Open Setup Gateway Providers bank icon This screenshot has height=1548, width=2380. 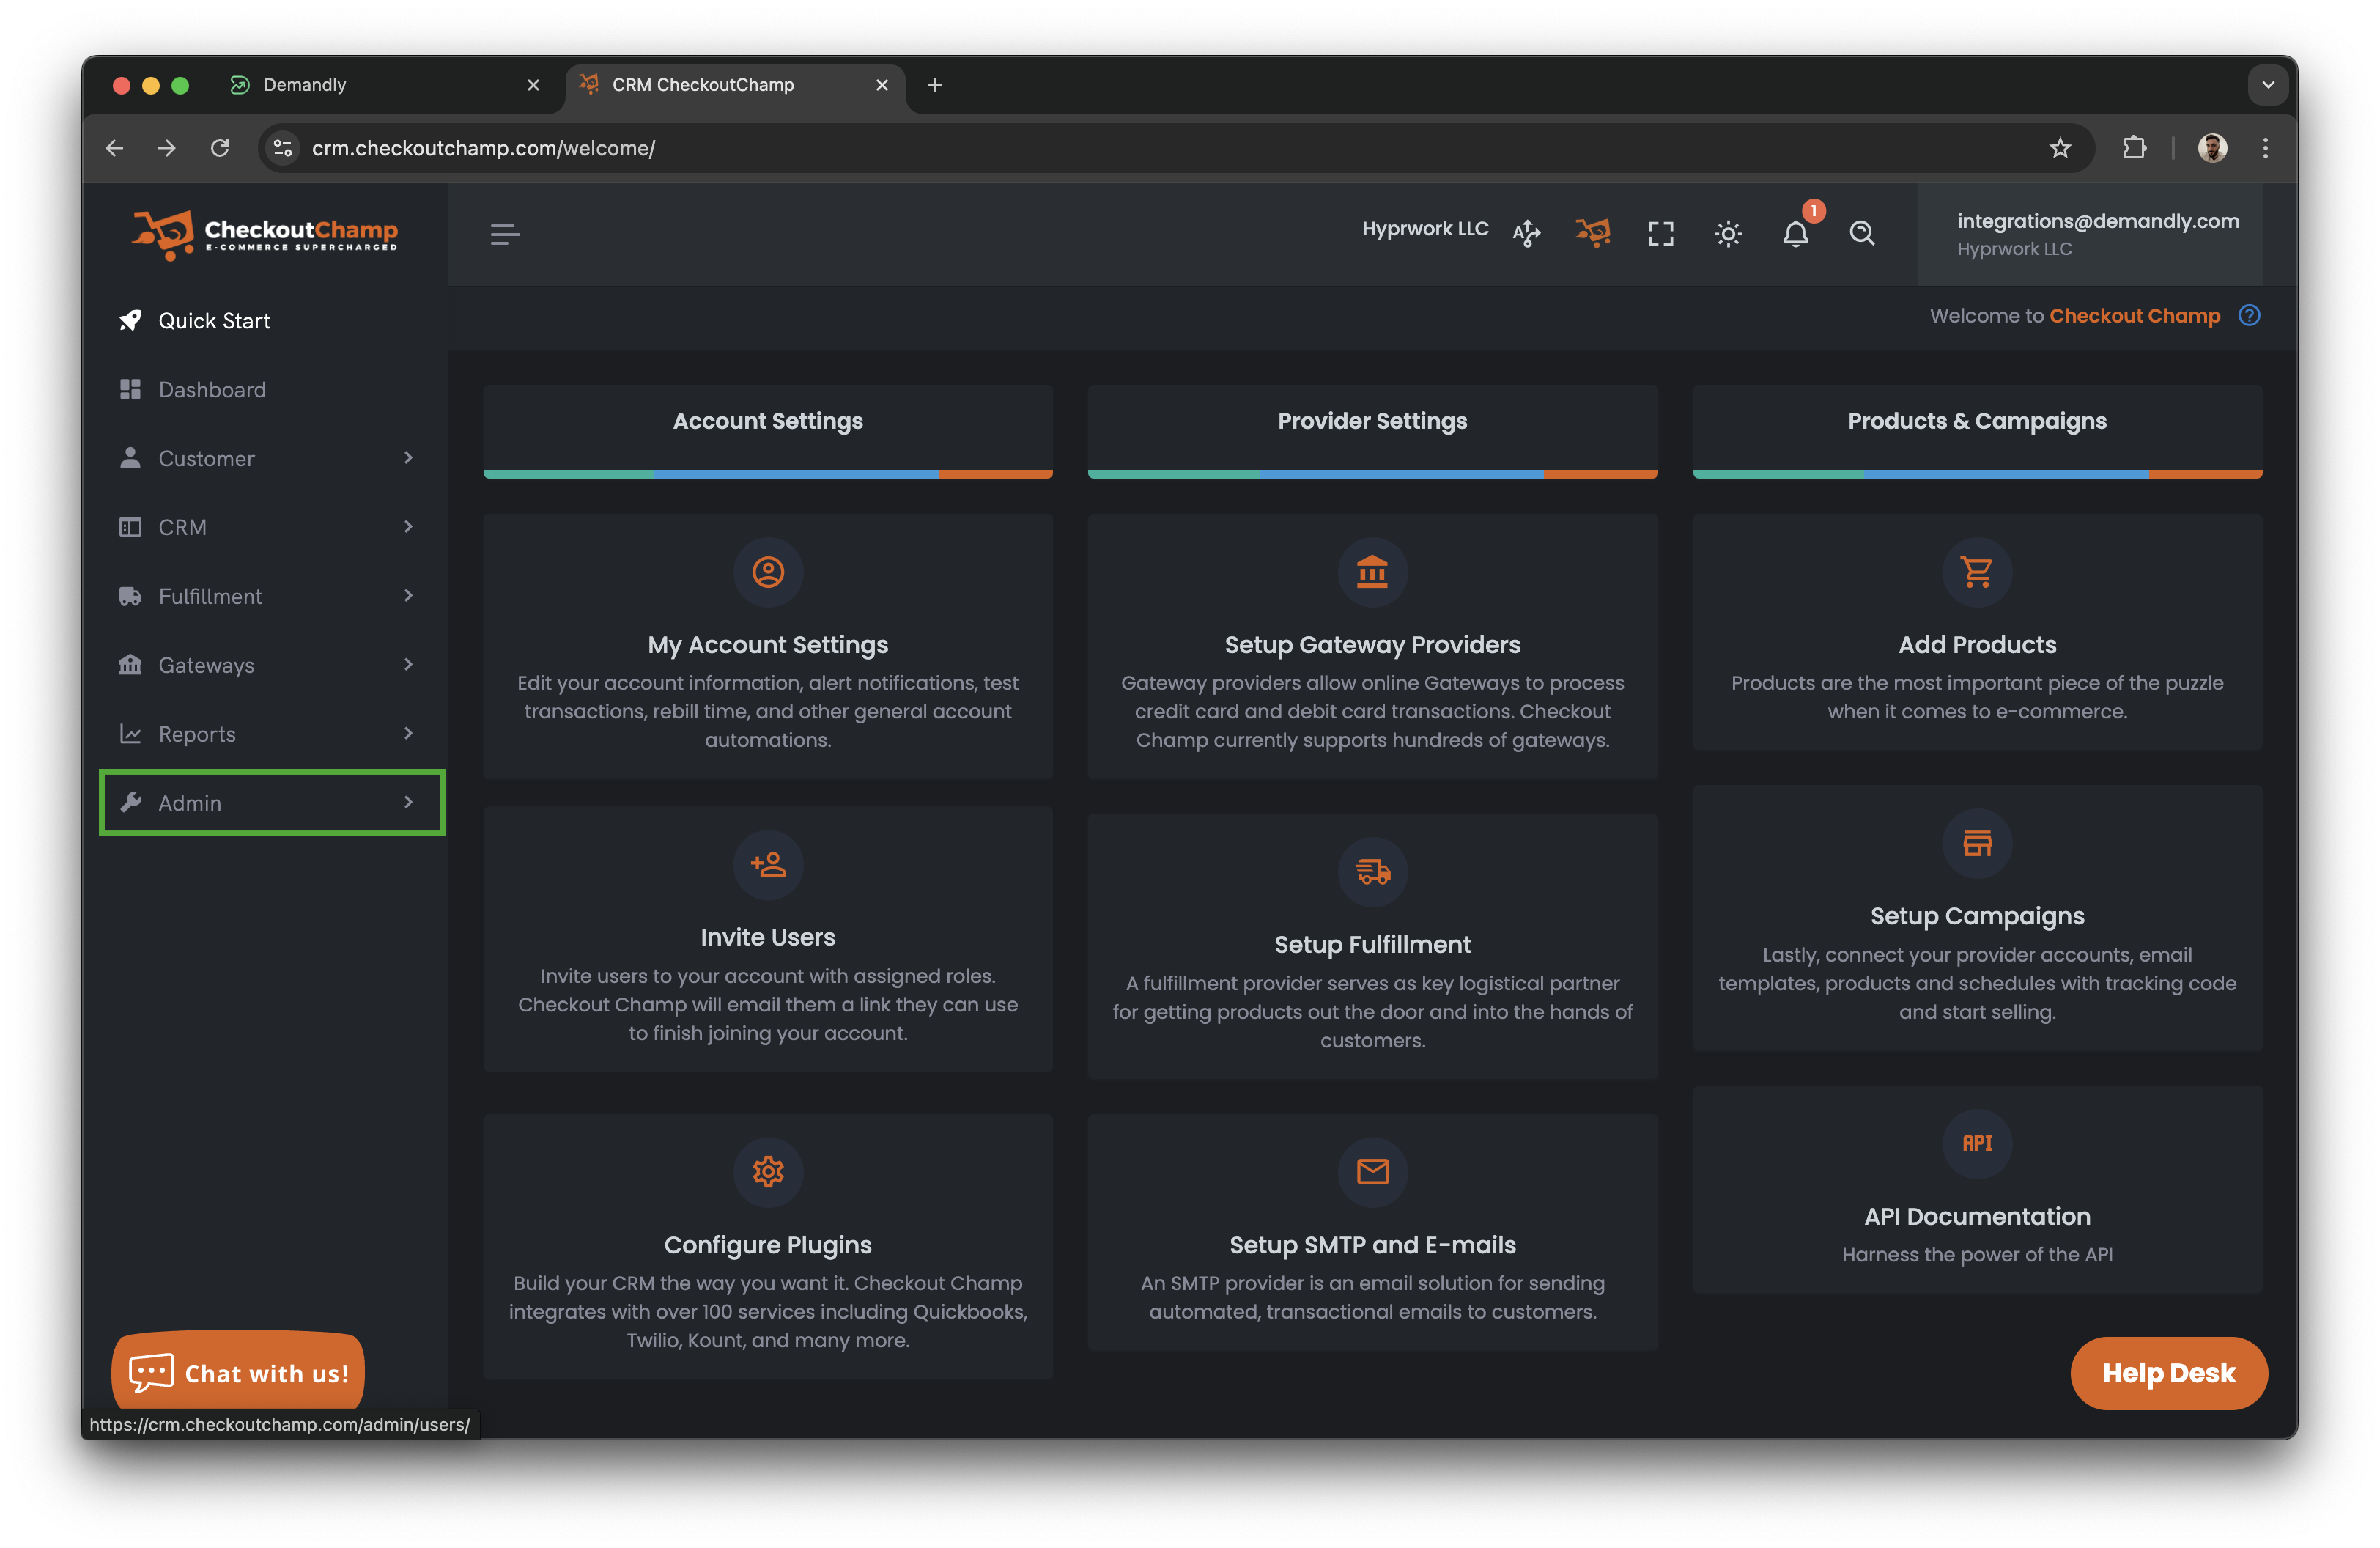(x=1372, y=572)
